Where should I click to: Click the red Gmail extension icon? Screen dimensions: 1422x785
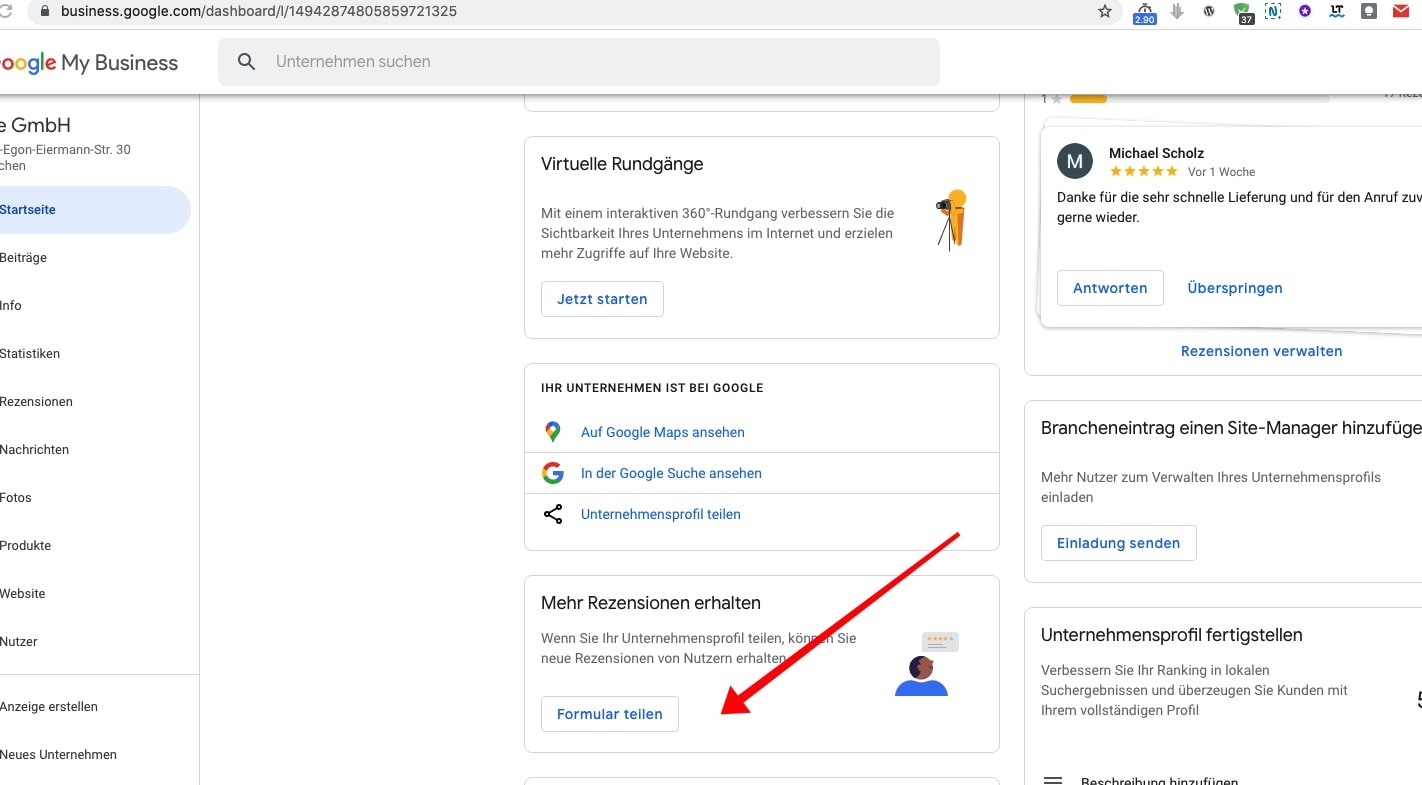[1401, 12]
